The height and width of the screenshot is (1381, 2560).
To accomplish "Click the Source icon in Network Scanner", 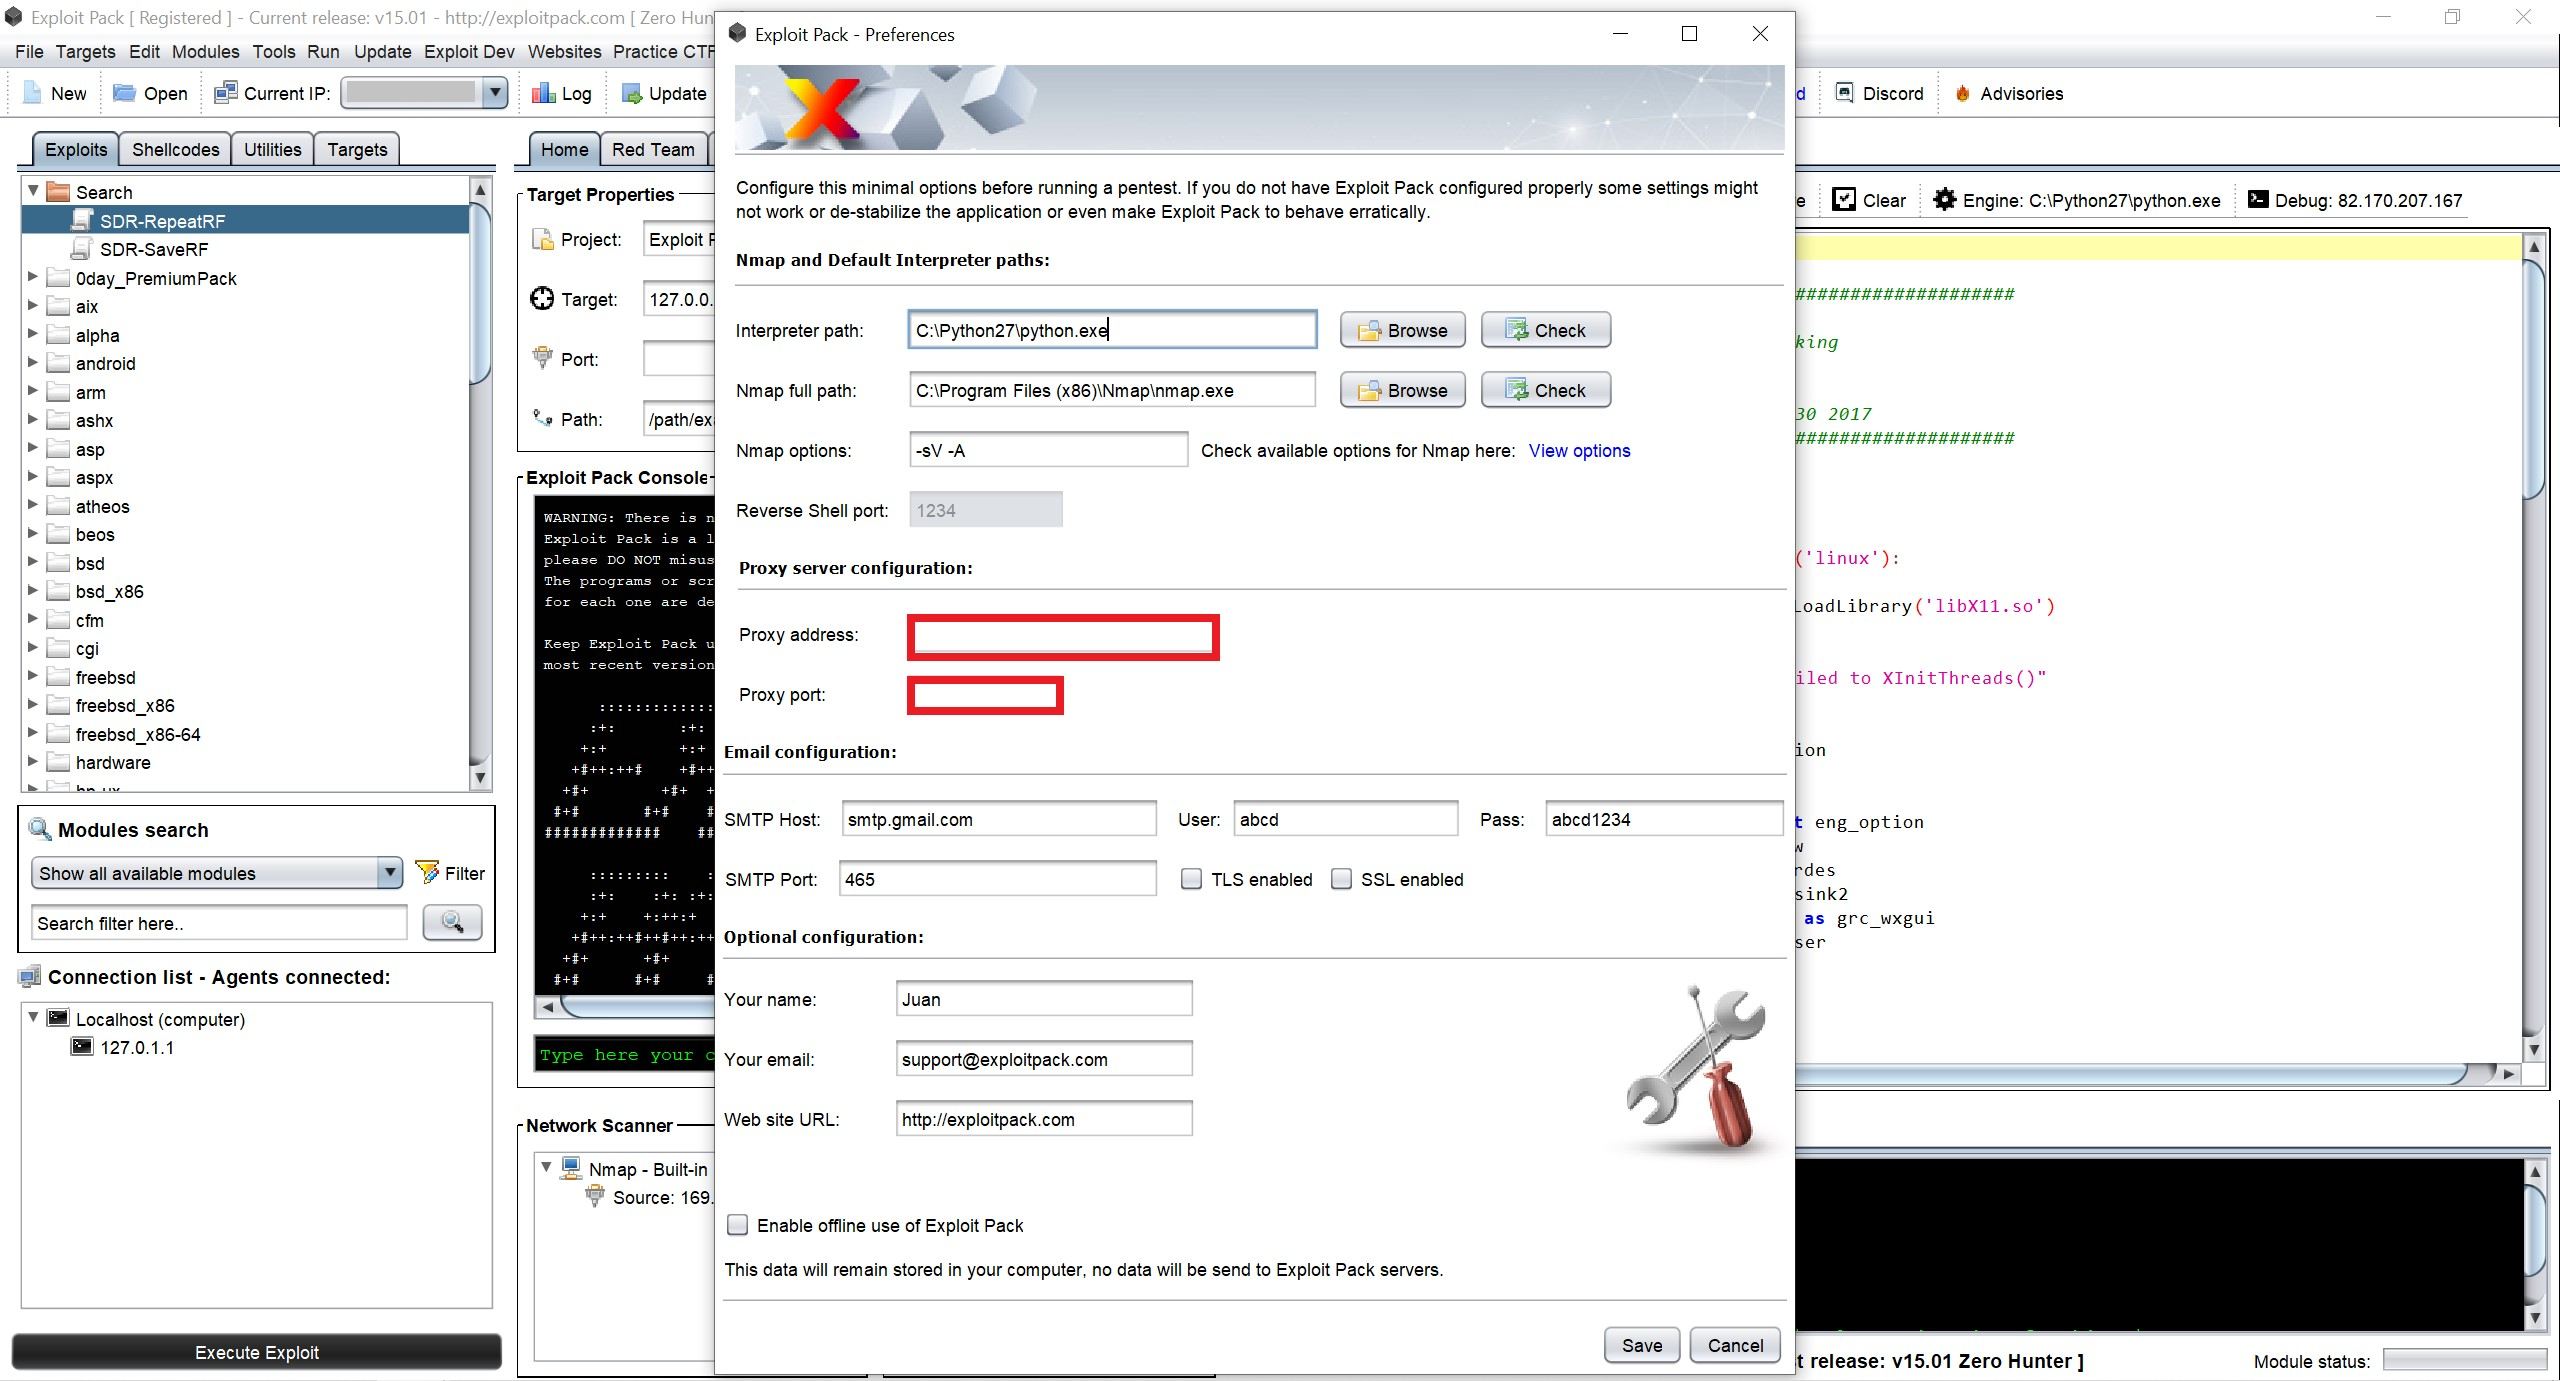I will [595, 1195].
